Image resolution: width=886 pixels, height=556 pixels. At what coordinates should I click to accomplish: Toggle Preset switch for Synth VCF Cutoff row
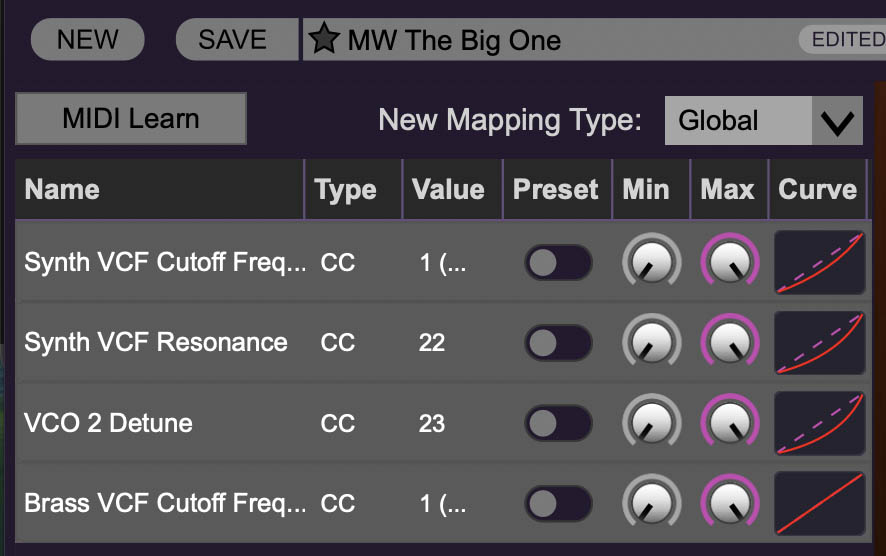point(558,263)
